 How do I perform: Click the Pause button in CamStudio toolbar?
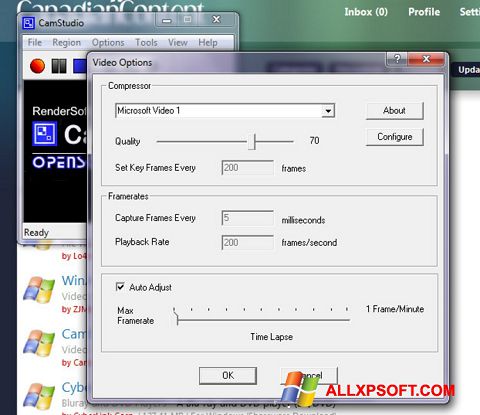click(59, 66)
